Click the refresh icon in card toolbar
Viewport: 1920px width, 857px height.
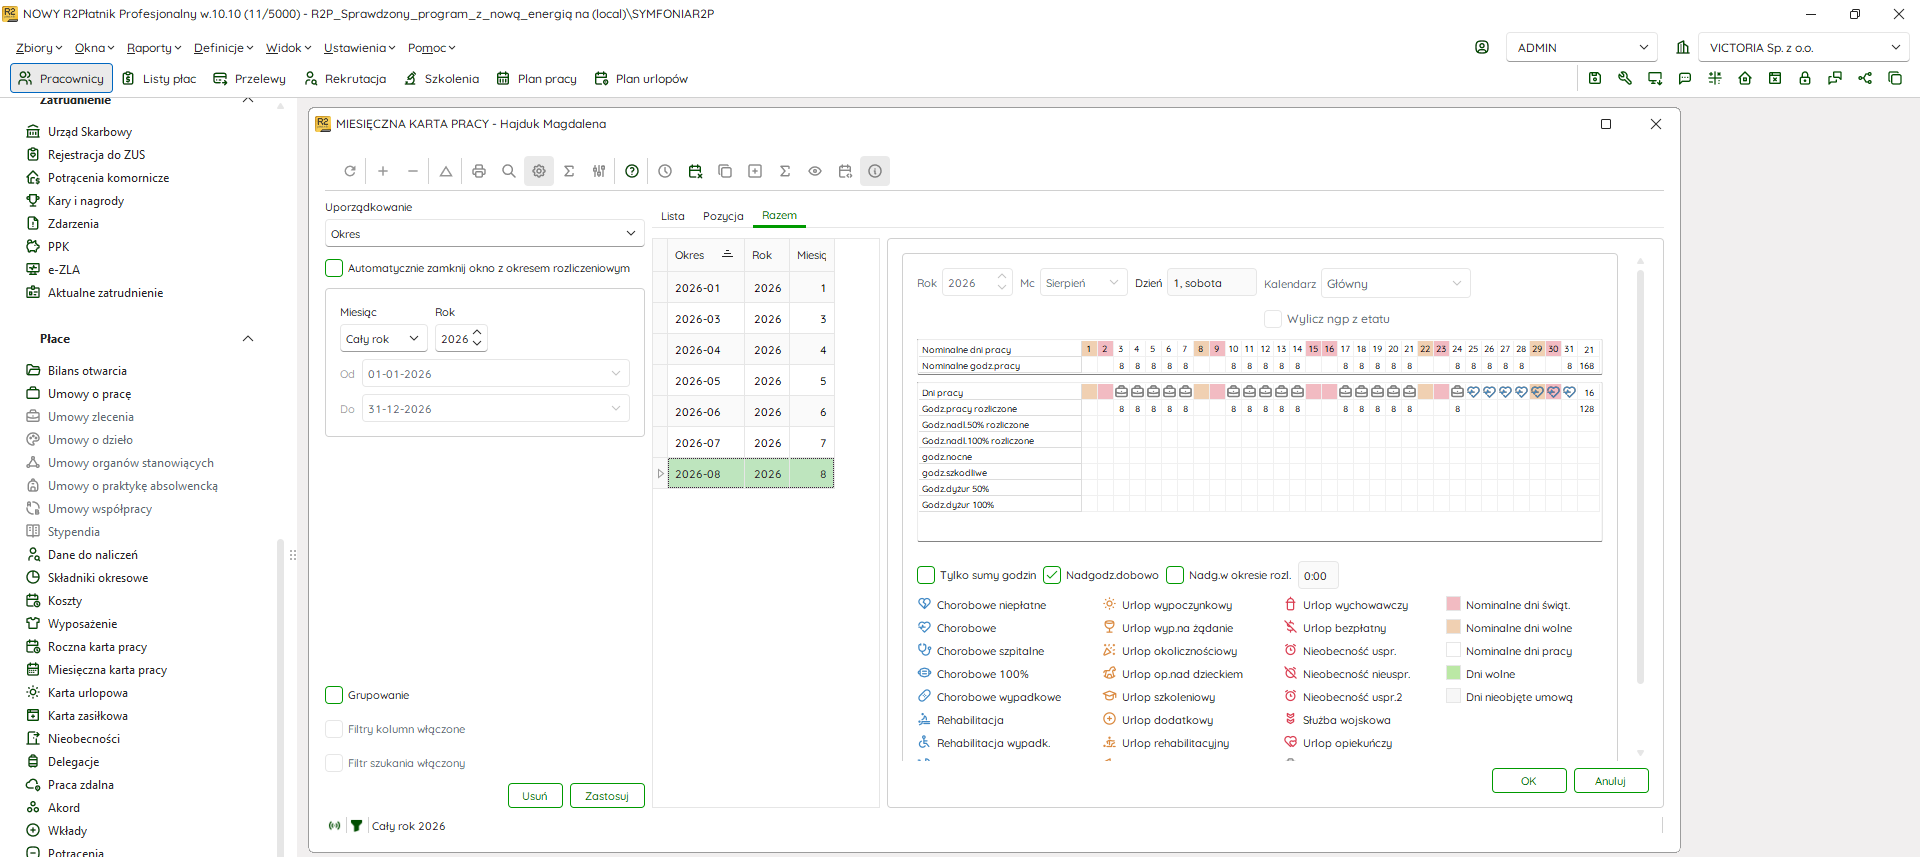point(350,171)
